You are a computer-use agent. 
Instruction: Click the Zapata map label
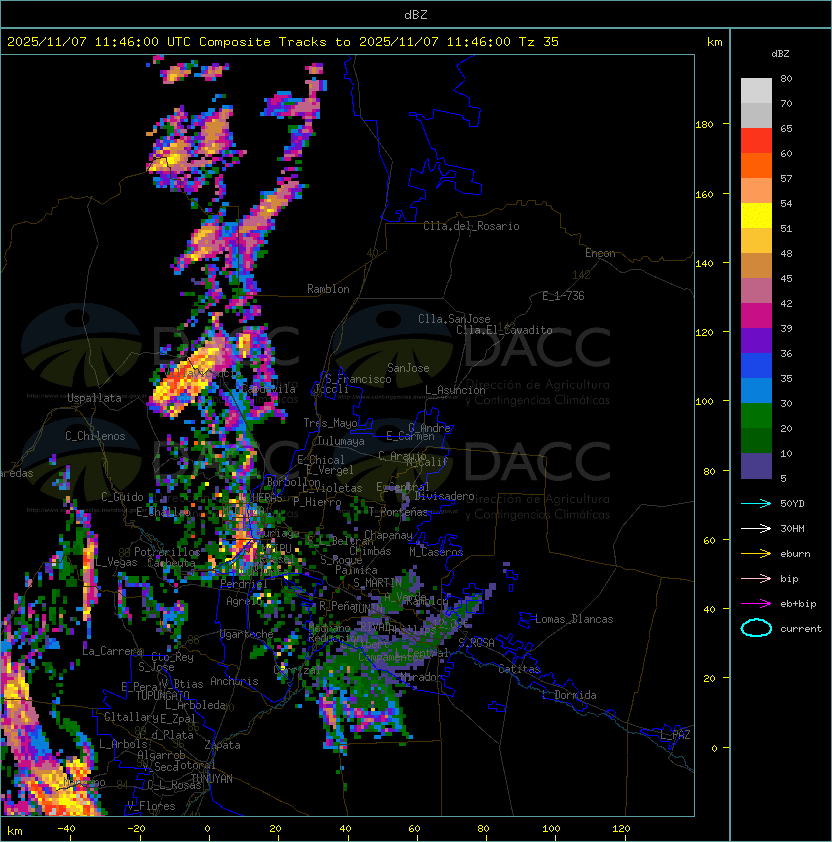[222, 745]
